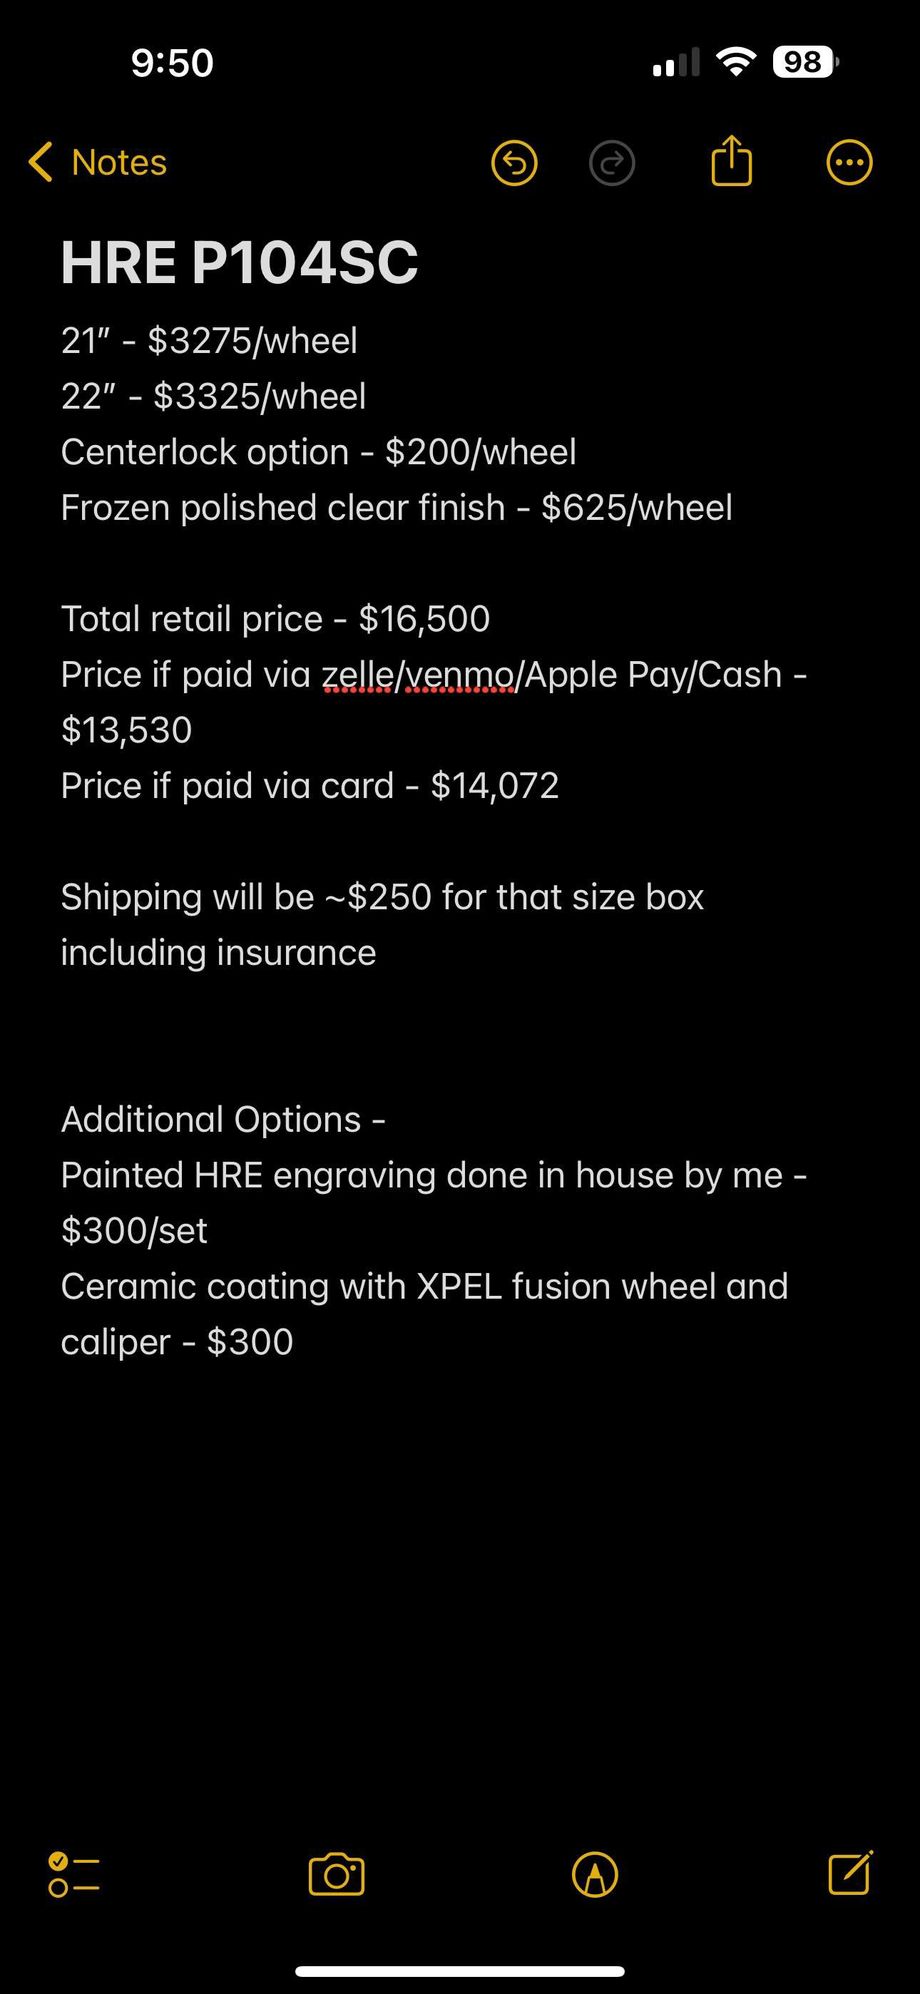Screen dimensions: 920x1994
Task: Tap the HRE P104SC note title
Action: [x=239, y=263]
